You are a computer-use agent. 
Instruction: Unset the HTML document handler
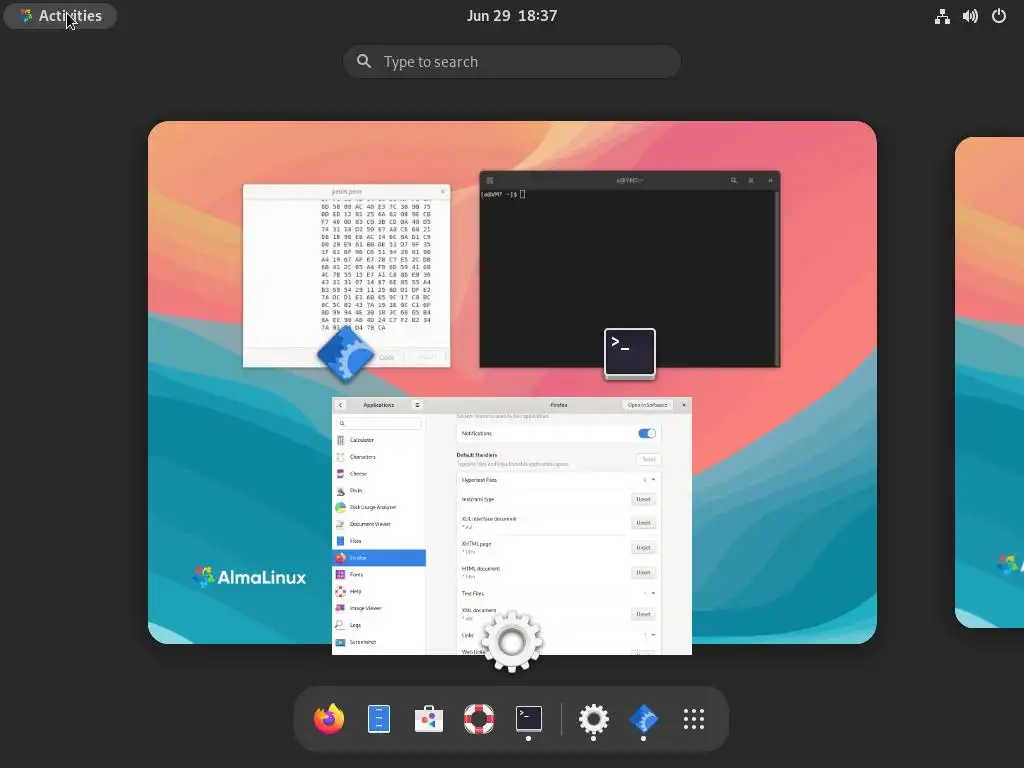click(643, 573)
